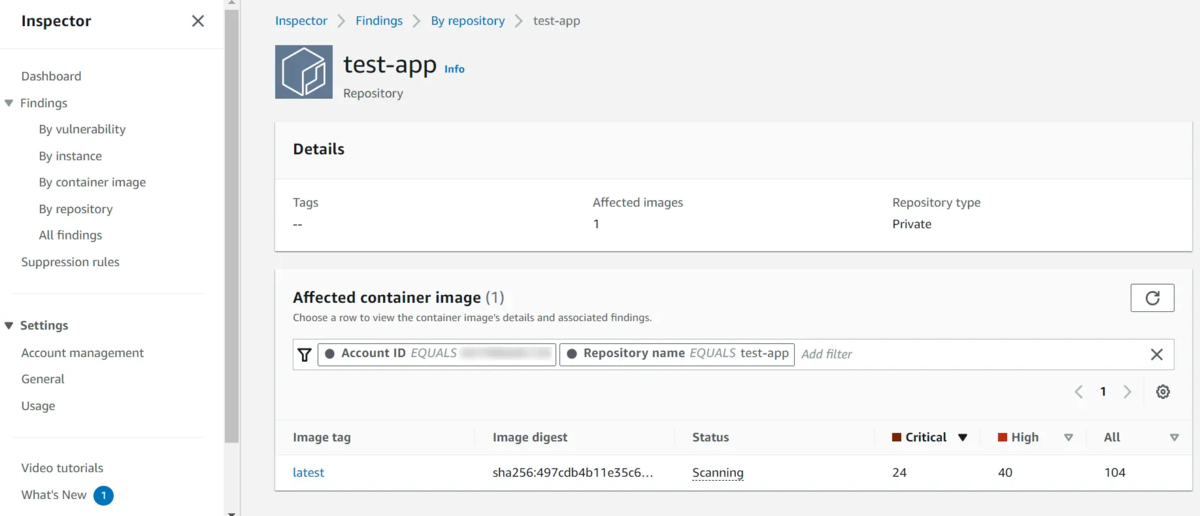
Task: Click the What's New notification badge
Action: click(x=104, y=495)
